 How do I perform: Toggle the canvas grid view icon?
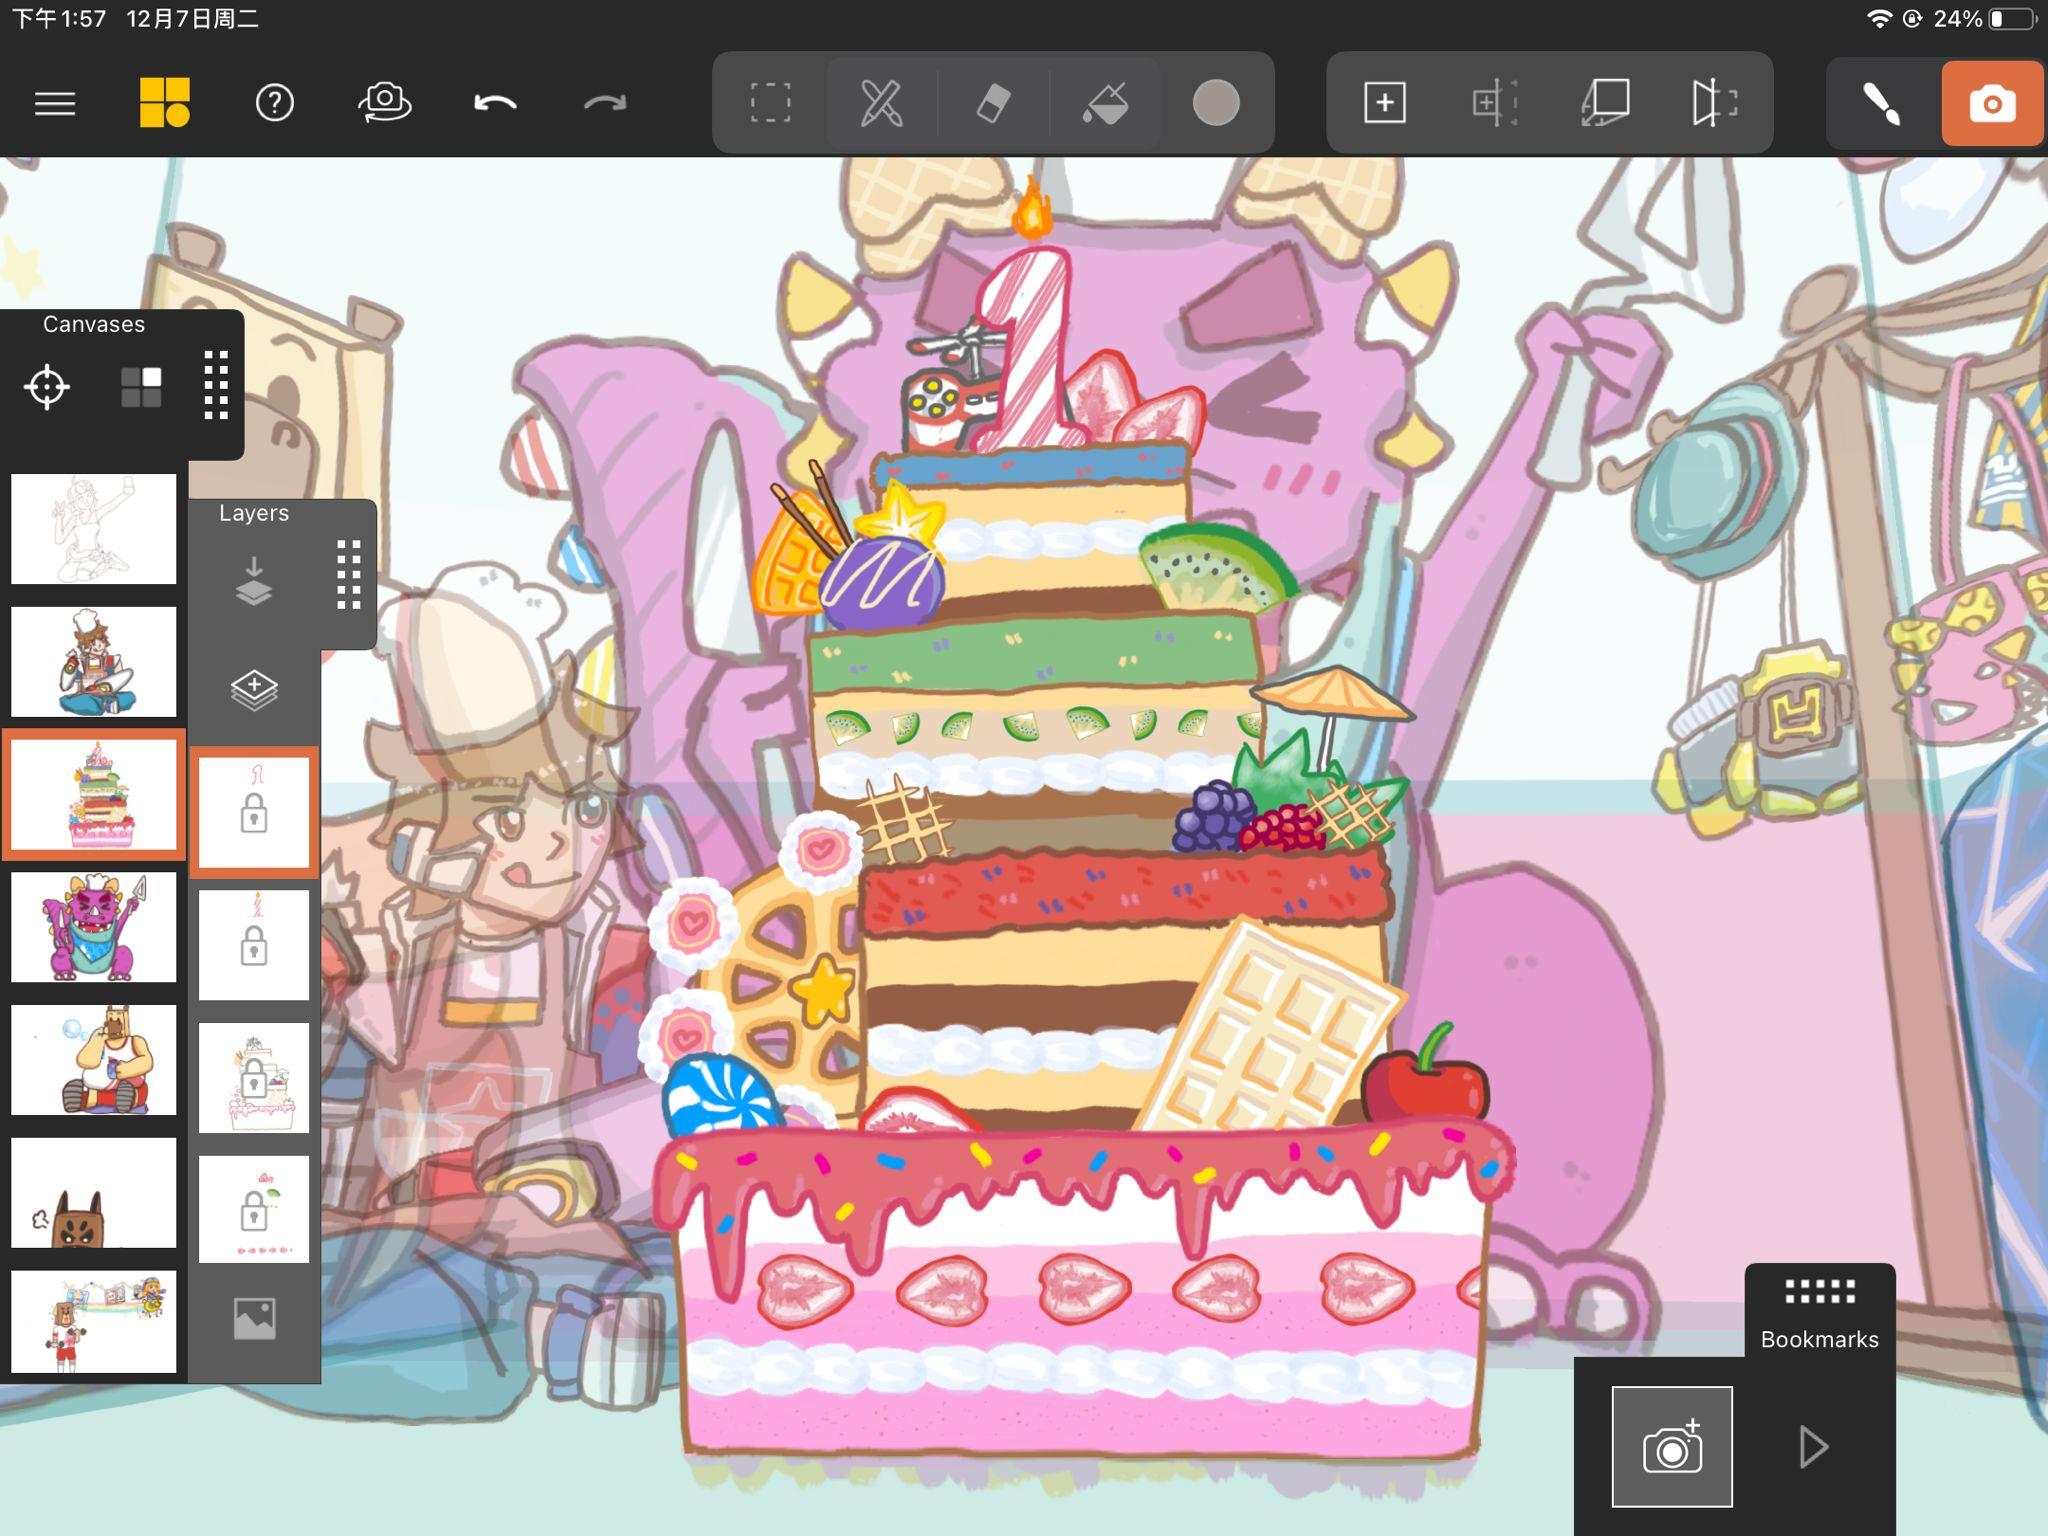tap(141, 387)
